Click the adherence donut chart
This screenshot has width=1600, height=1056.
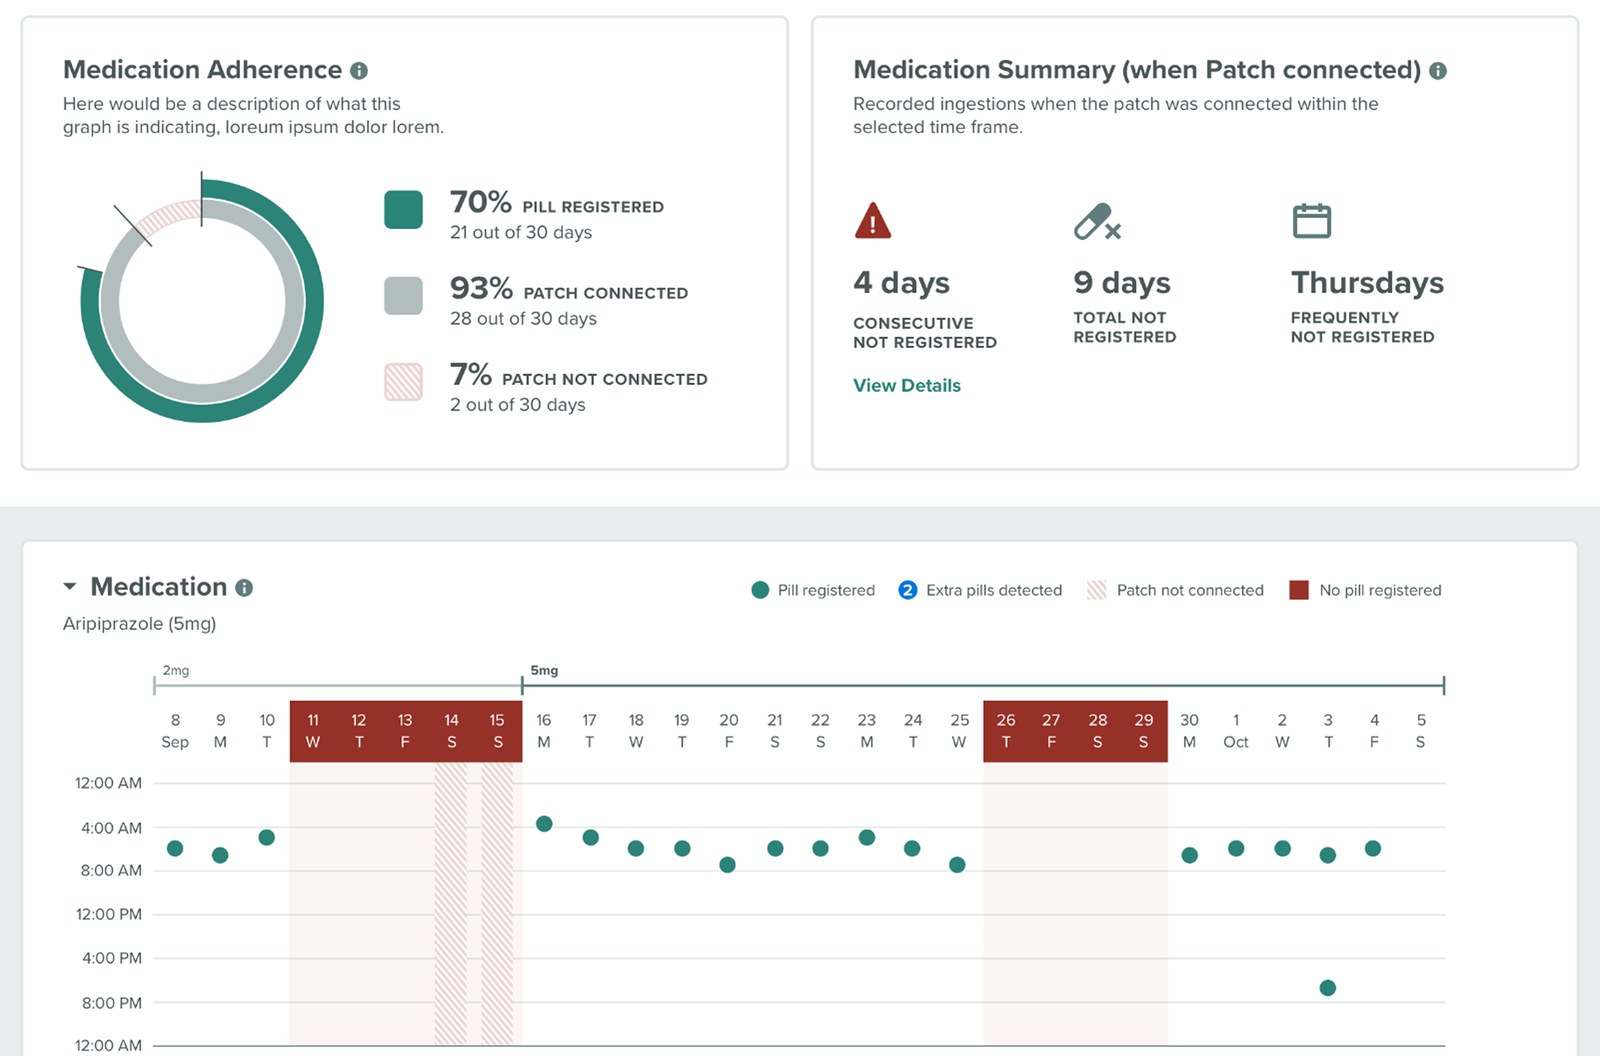click(202, 300)
